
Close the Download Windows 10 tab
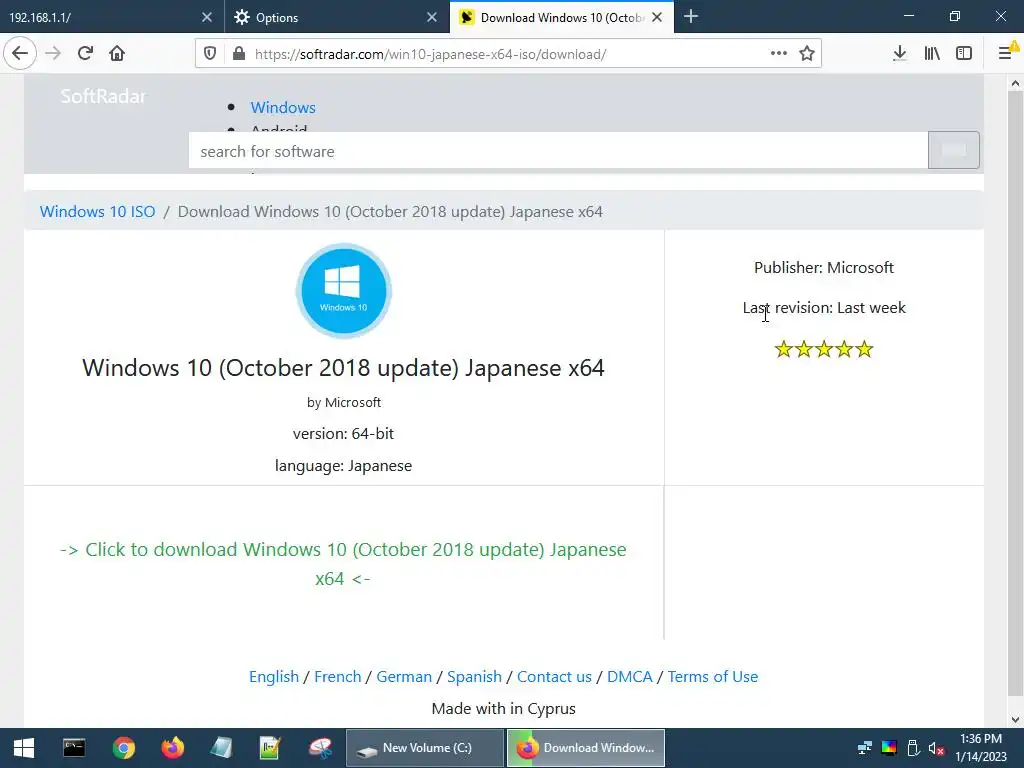pyautogui.click(x=657, y=18)
